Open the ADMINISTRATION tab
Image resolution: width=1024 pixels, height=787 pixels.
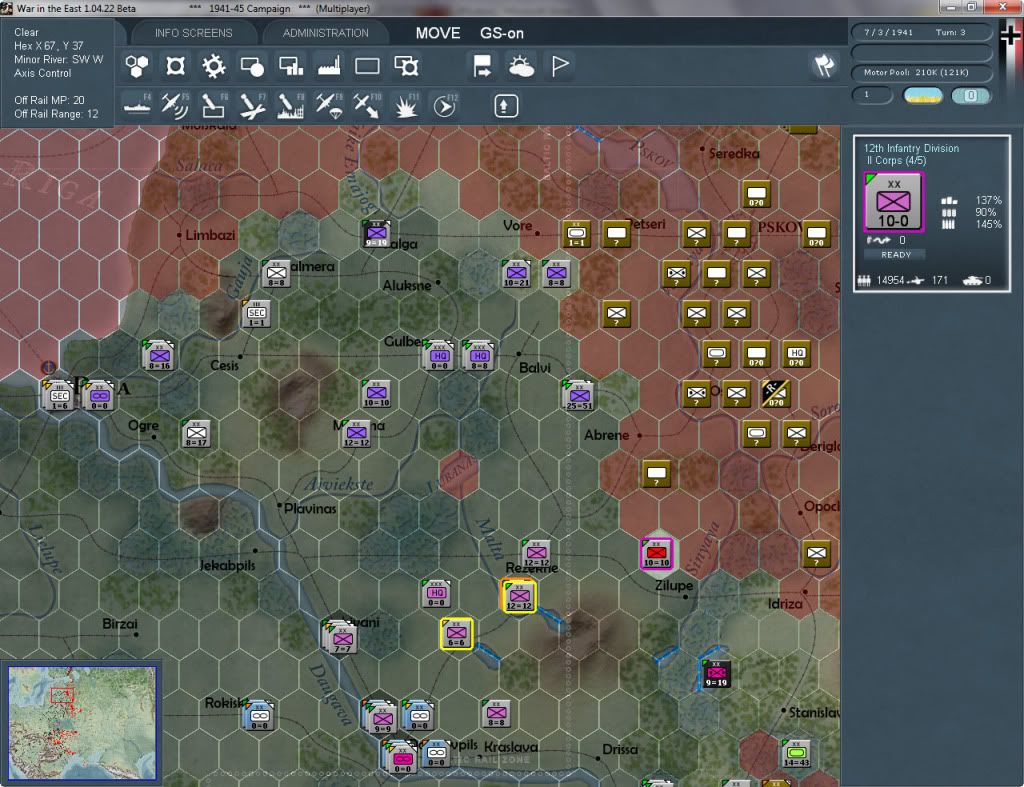point(325,33)
